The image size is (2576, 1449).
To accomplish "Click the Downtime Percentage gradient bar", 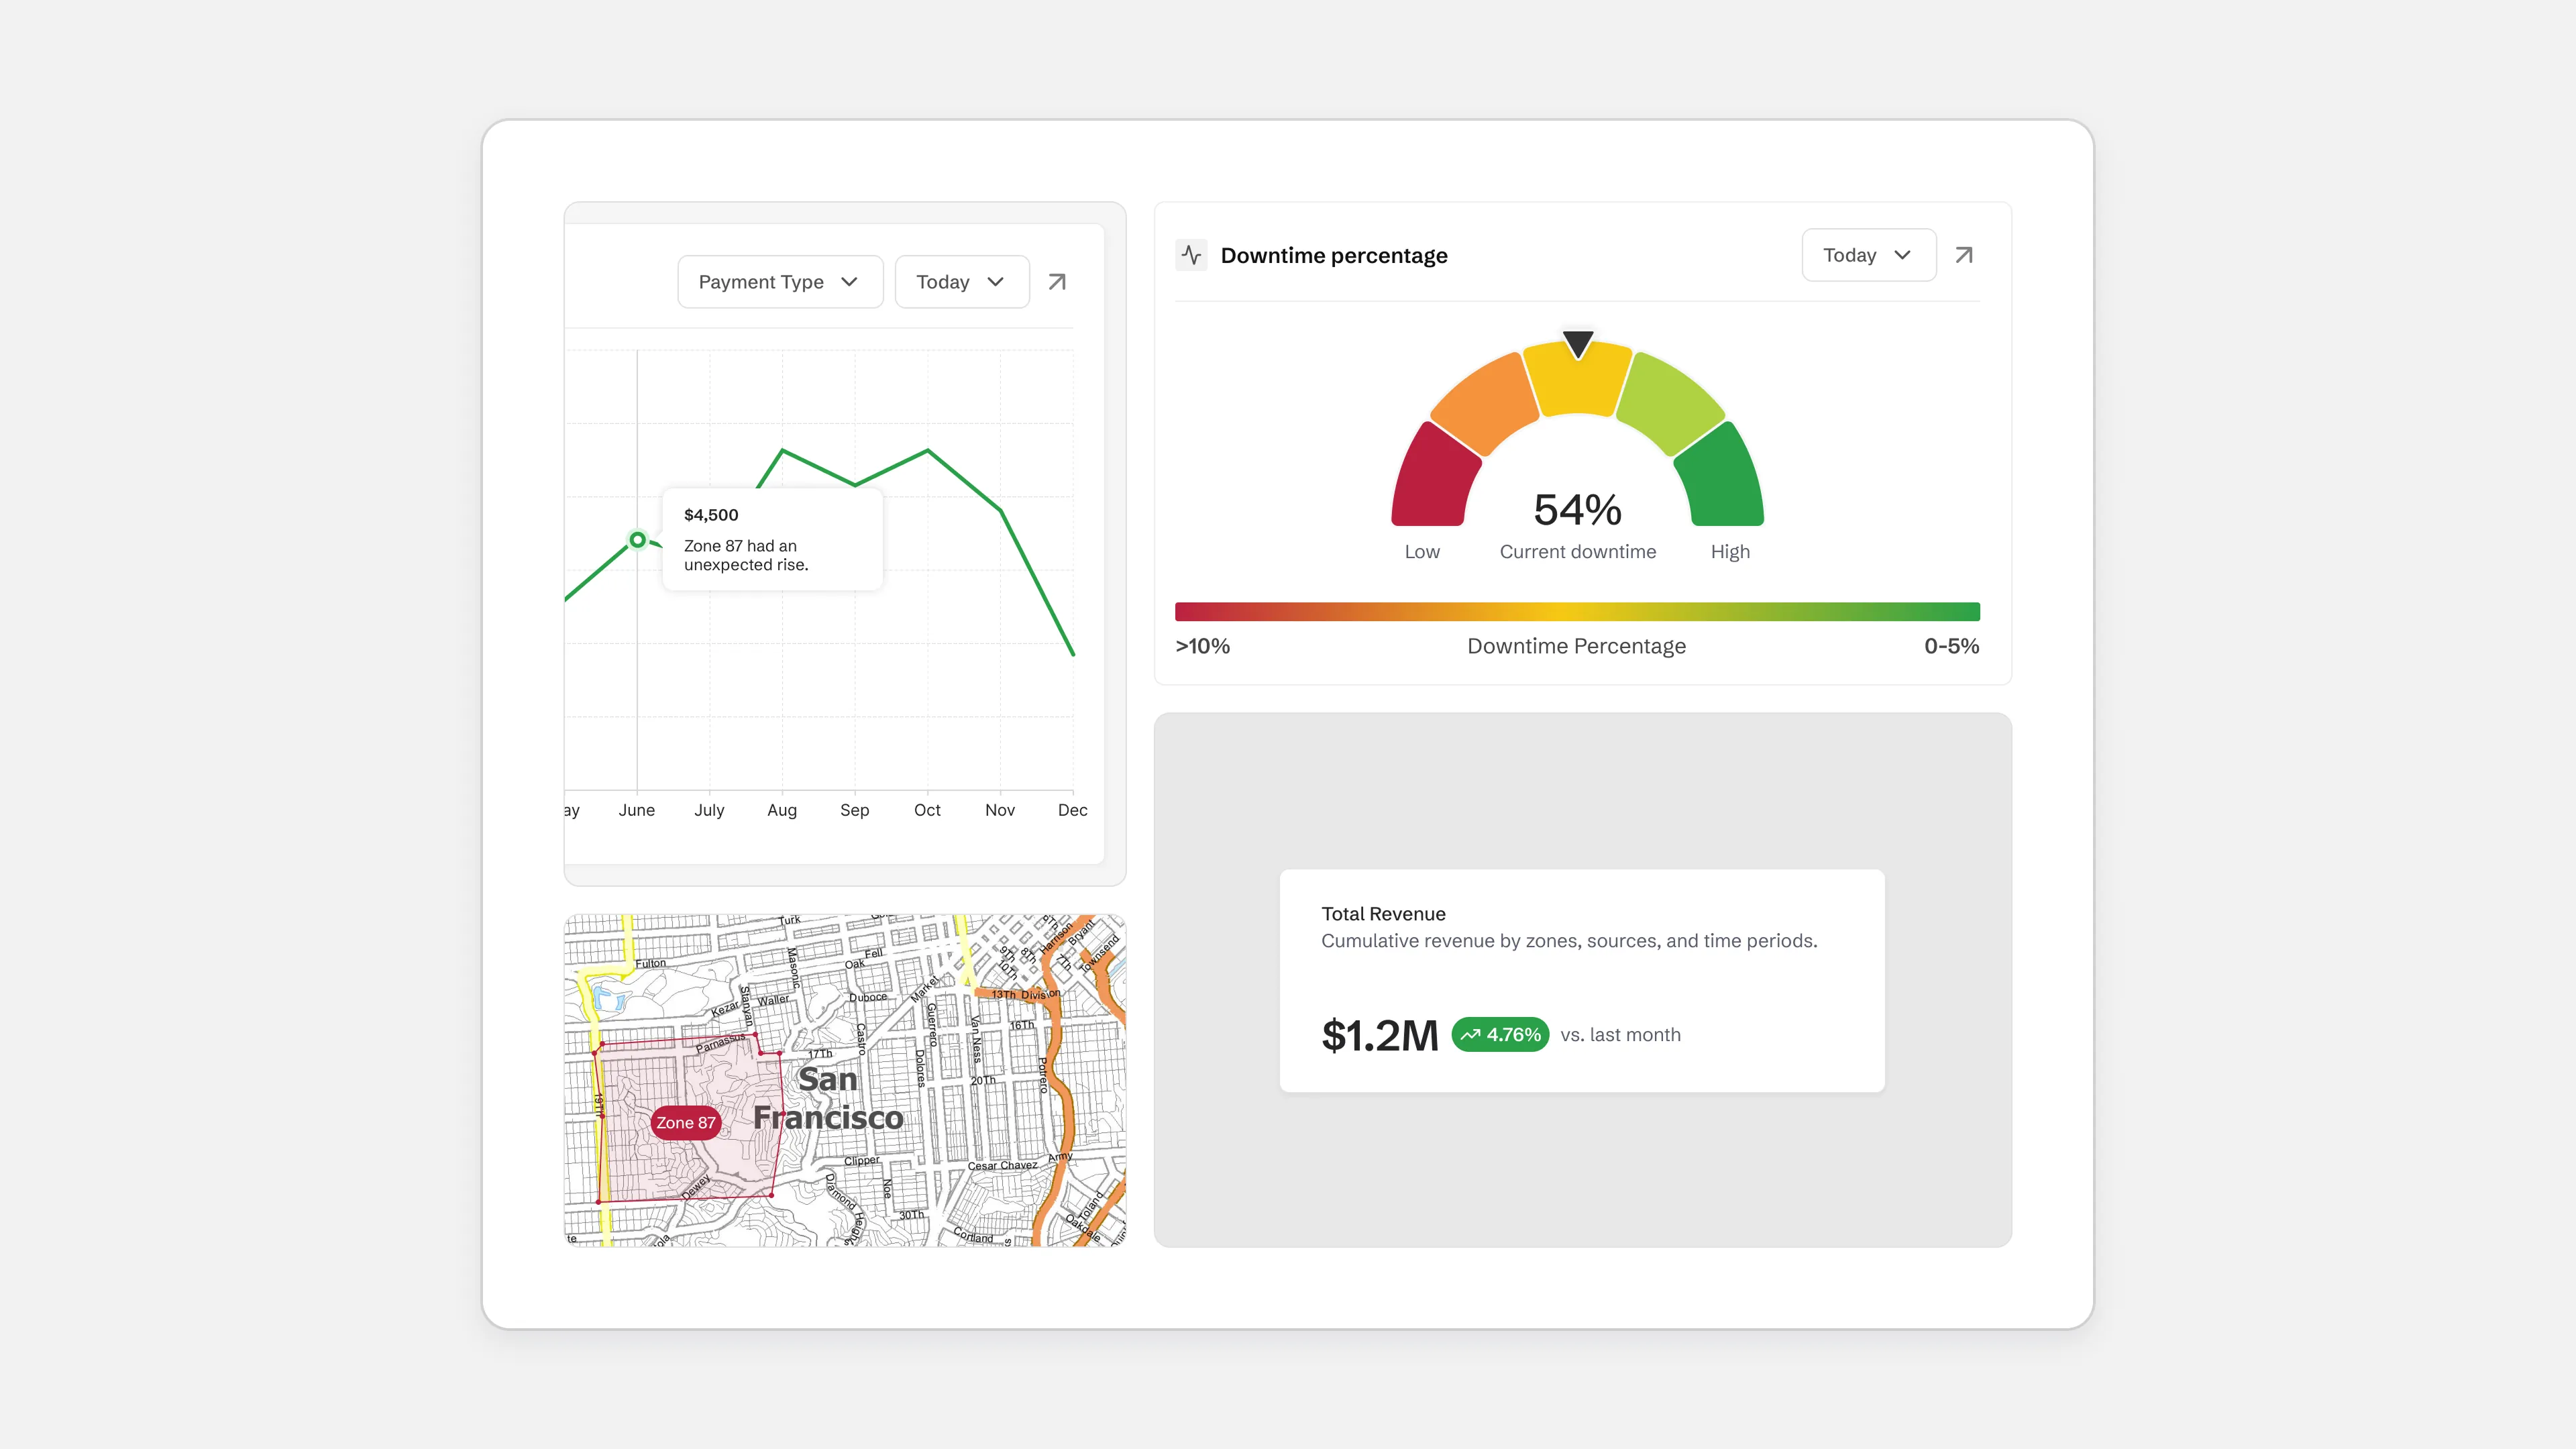I will tap(1577, 612).
